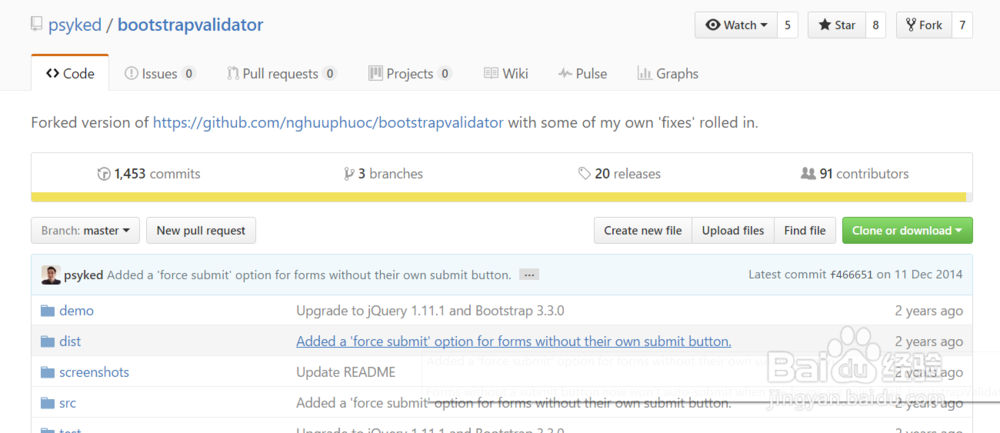This screenshot has height=433, width=1000.
Task: Open the src folder
Action: click(68, 402)
